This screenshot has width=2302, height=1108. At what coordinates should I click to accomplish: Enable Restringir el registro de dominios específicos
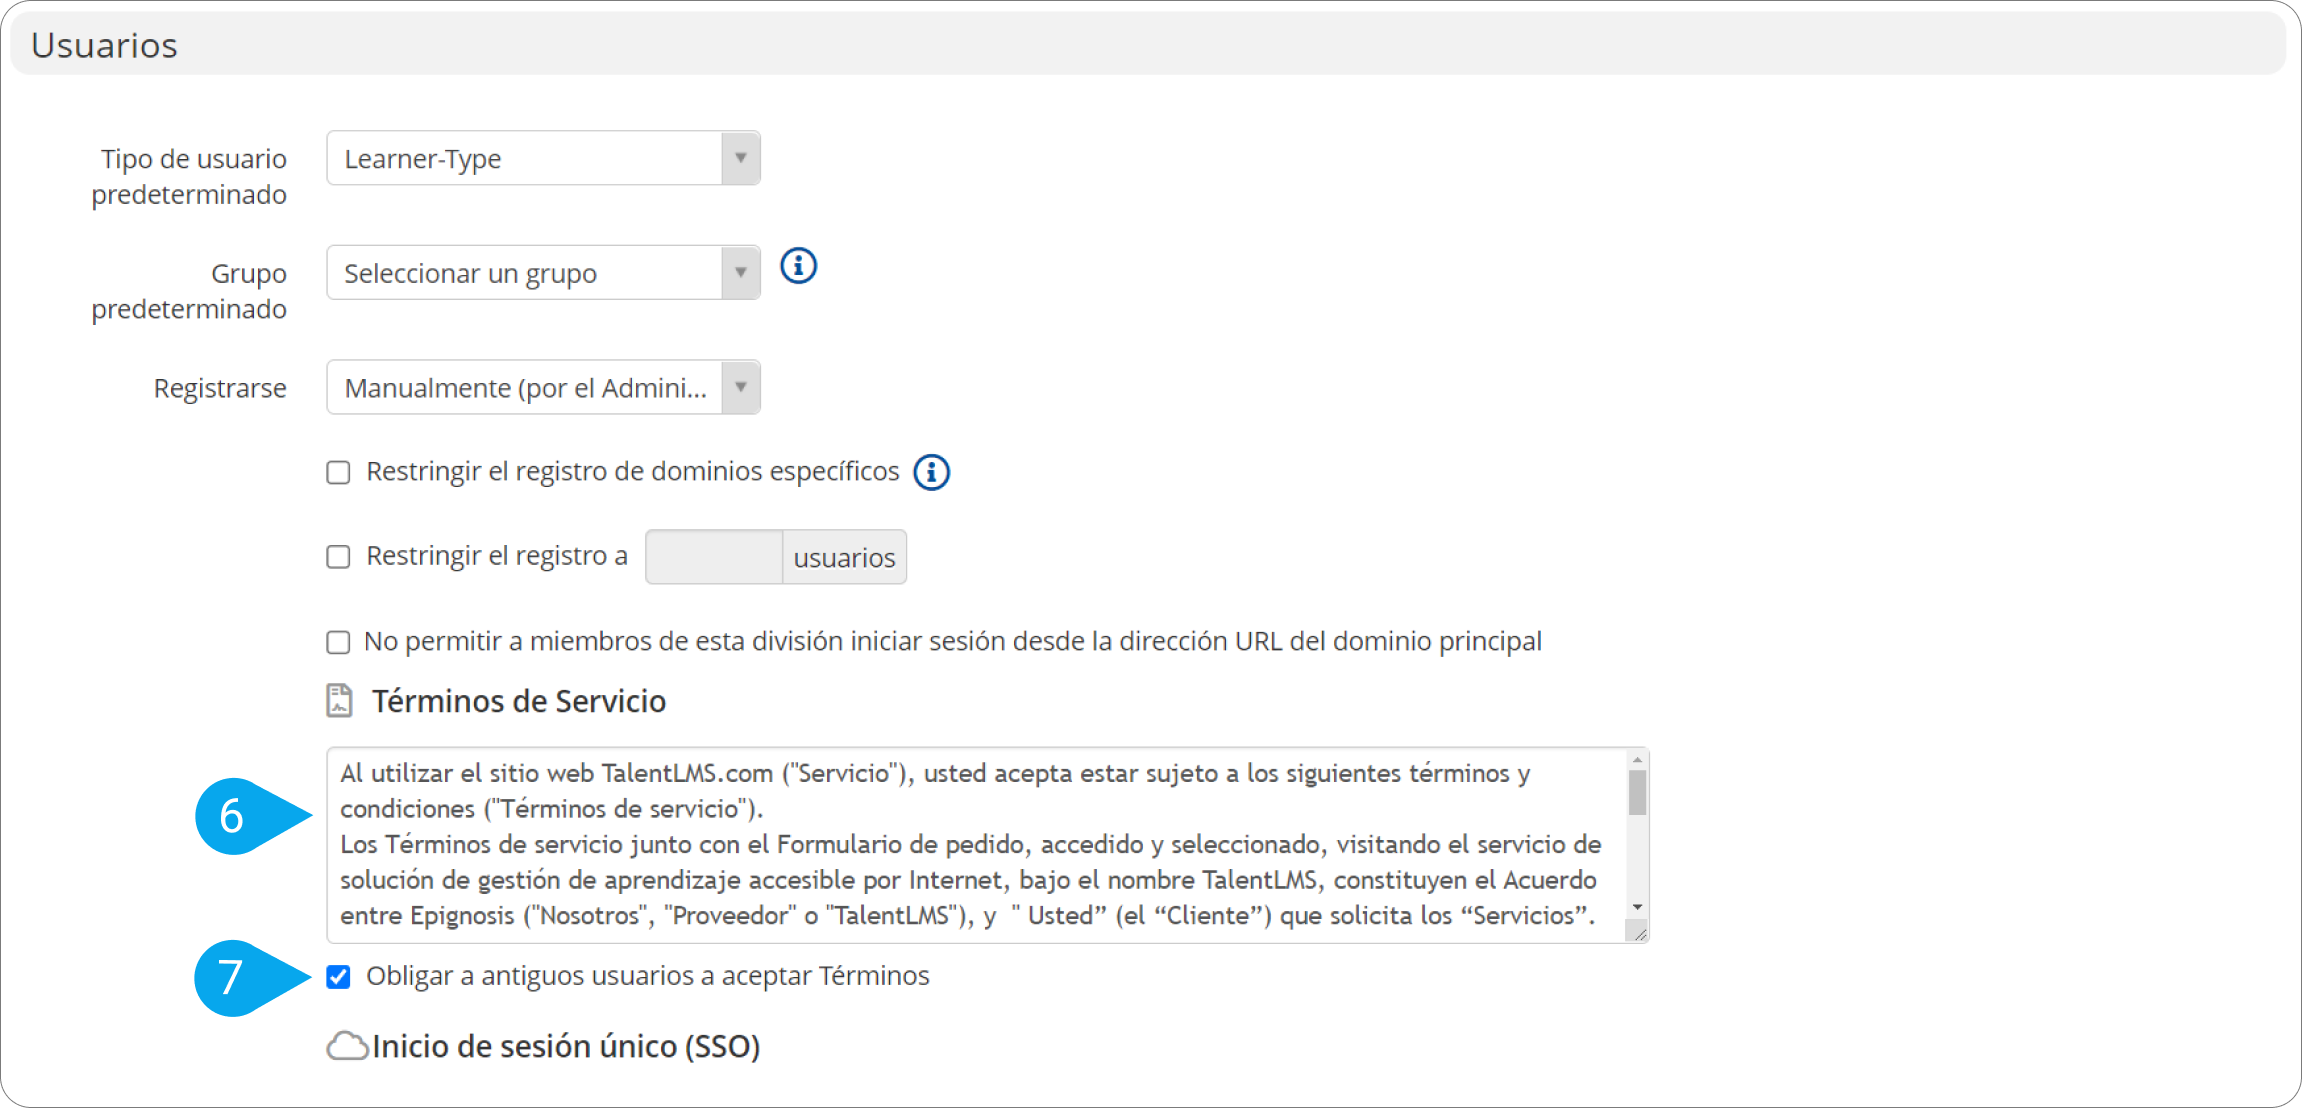(x=339, y=472)
